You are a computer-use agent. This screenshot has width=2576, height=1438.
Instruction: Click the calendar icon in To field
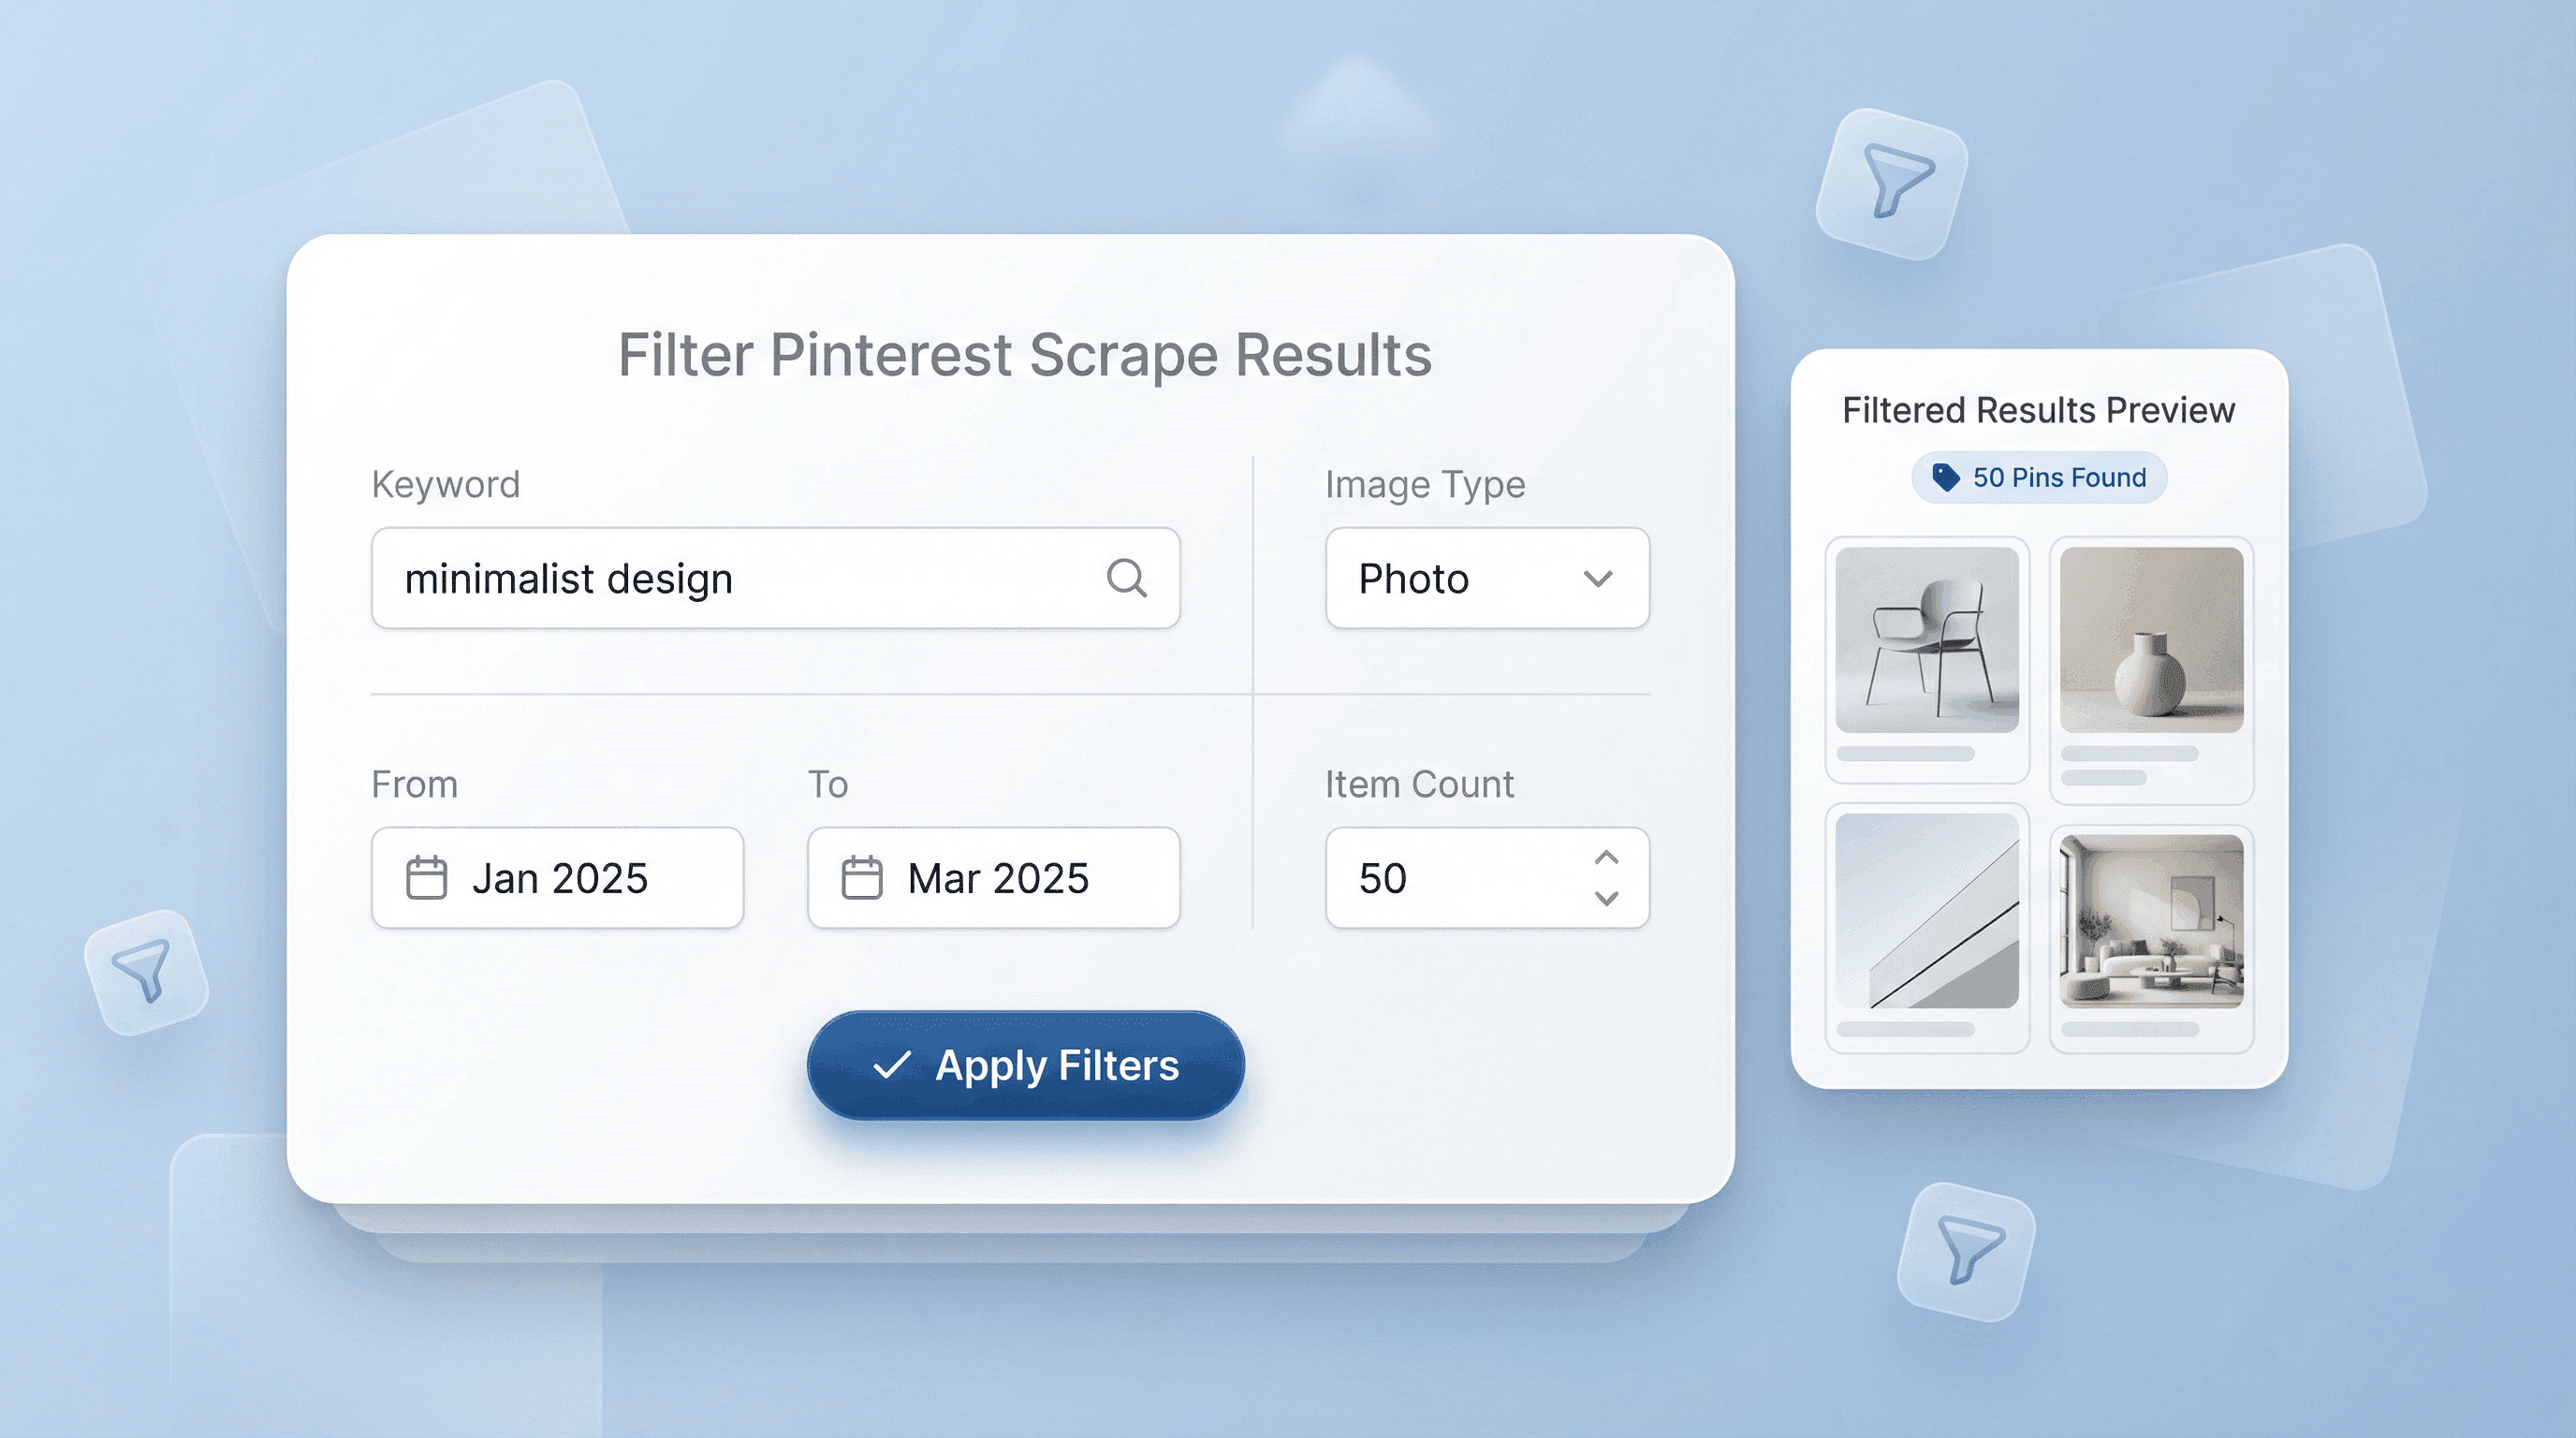coord(861,878)
